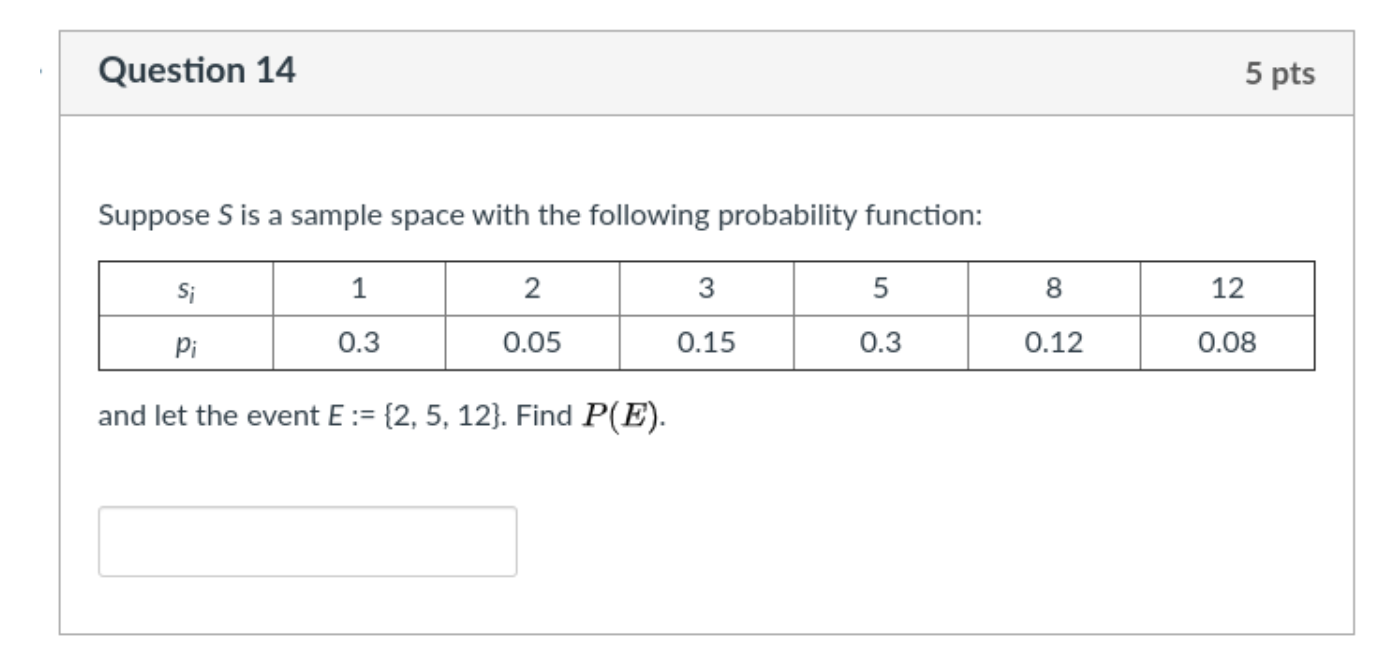
Task: Select the cell with value 0.15
Action: pyautogui.click(x=708, y=341)
